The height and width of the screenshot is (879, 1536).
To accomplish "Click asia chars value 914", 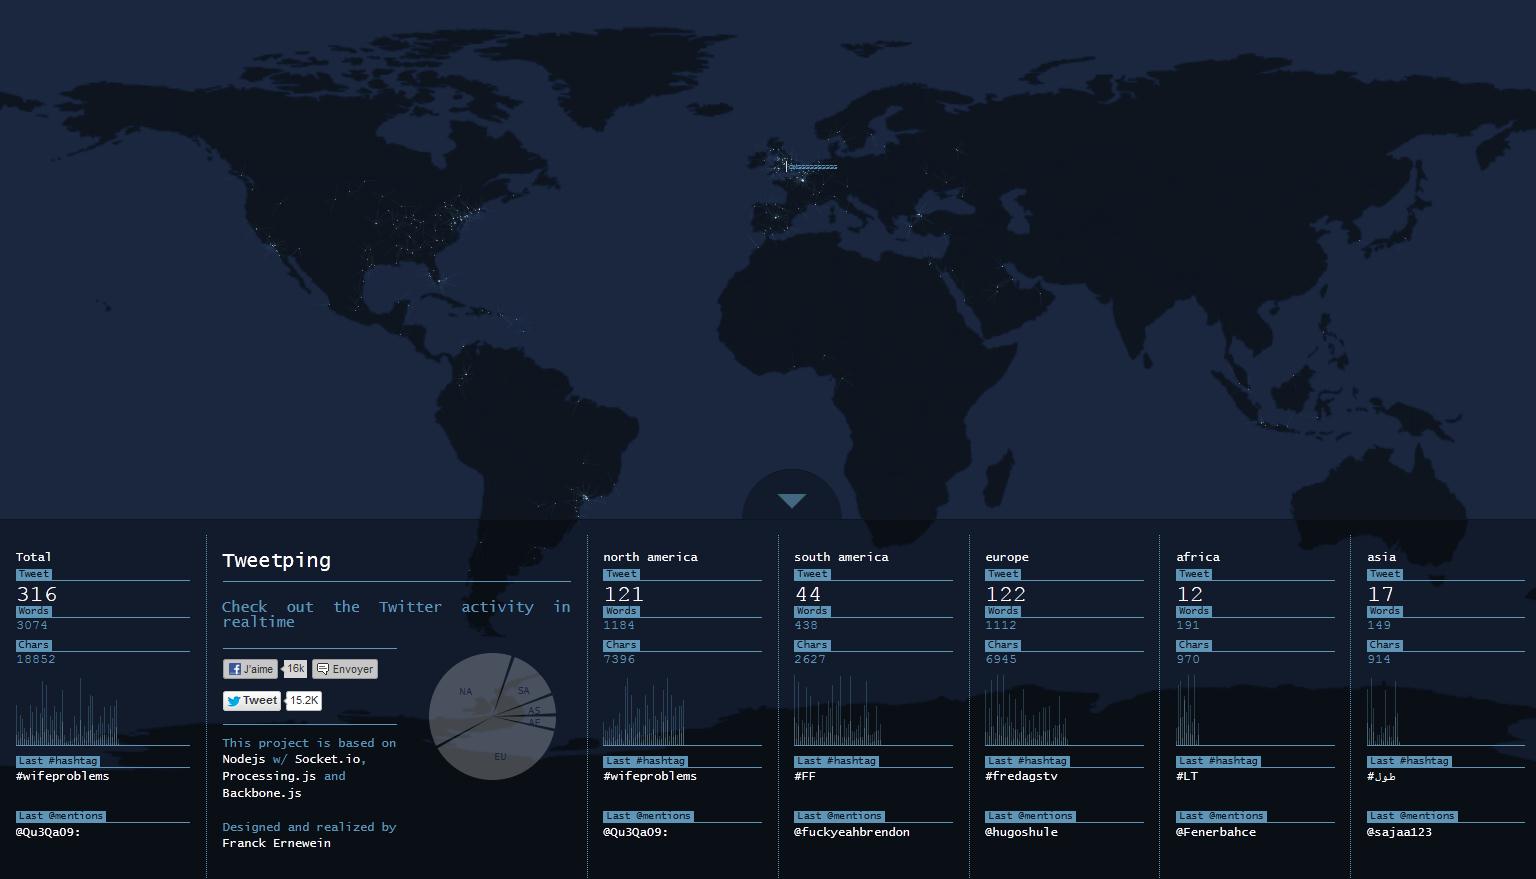I will coord(1379,659).
